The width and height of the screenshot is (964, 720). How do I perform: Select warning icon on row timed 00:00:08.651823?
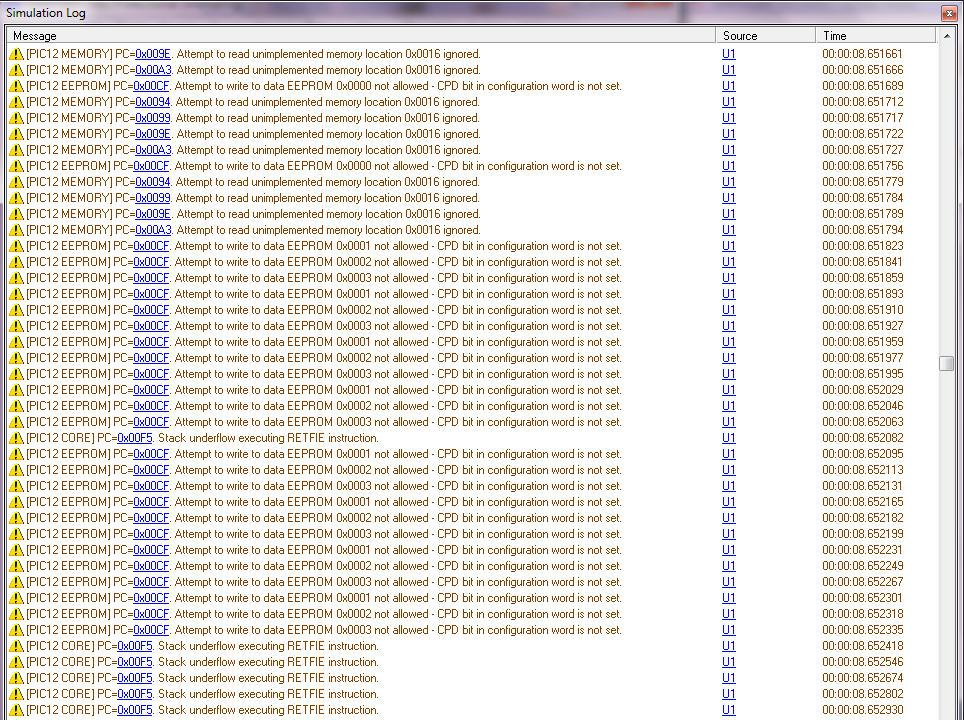pyautogui.click(x=15, y=246)
